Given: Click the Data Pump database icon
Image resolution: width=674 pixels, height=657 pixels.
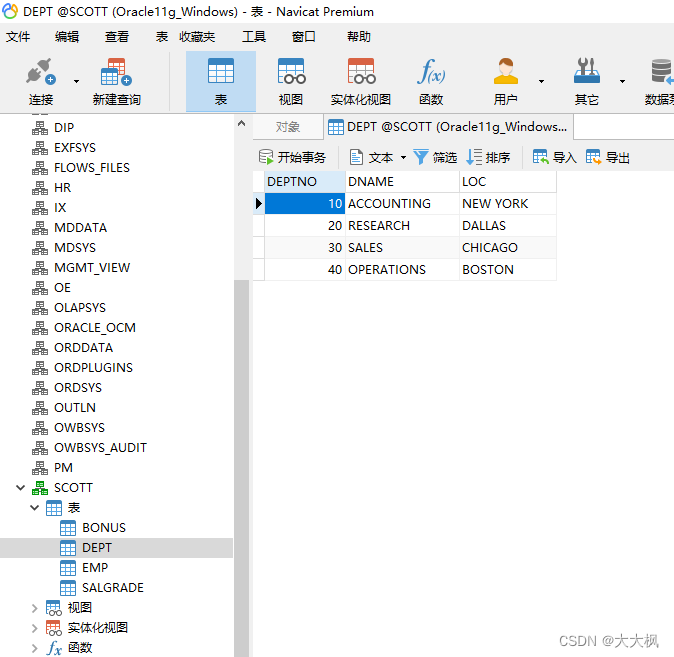Looking at the screenshot, I should point(662,71).
